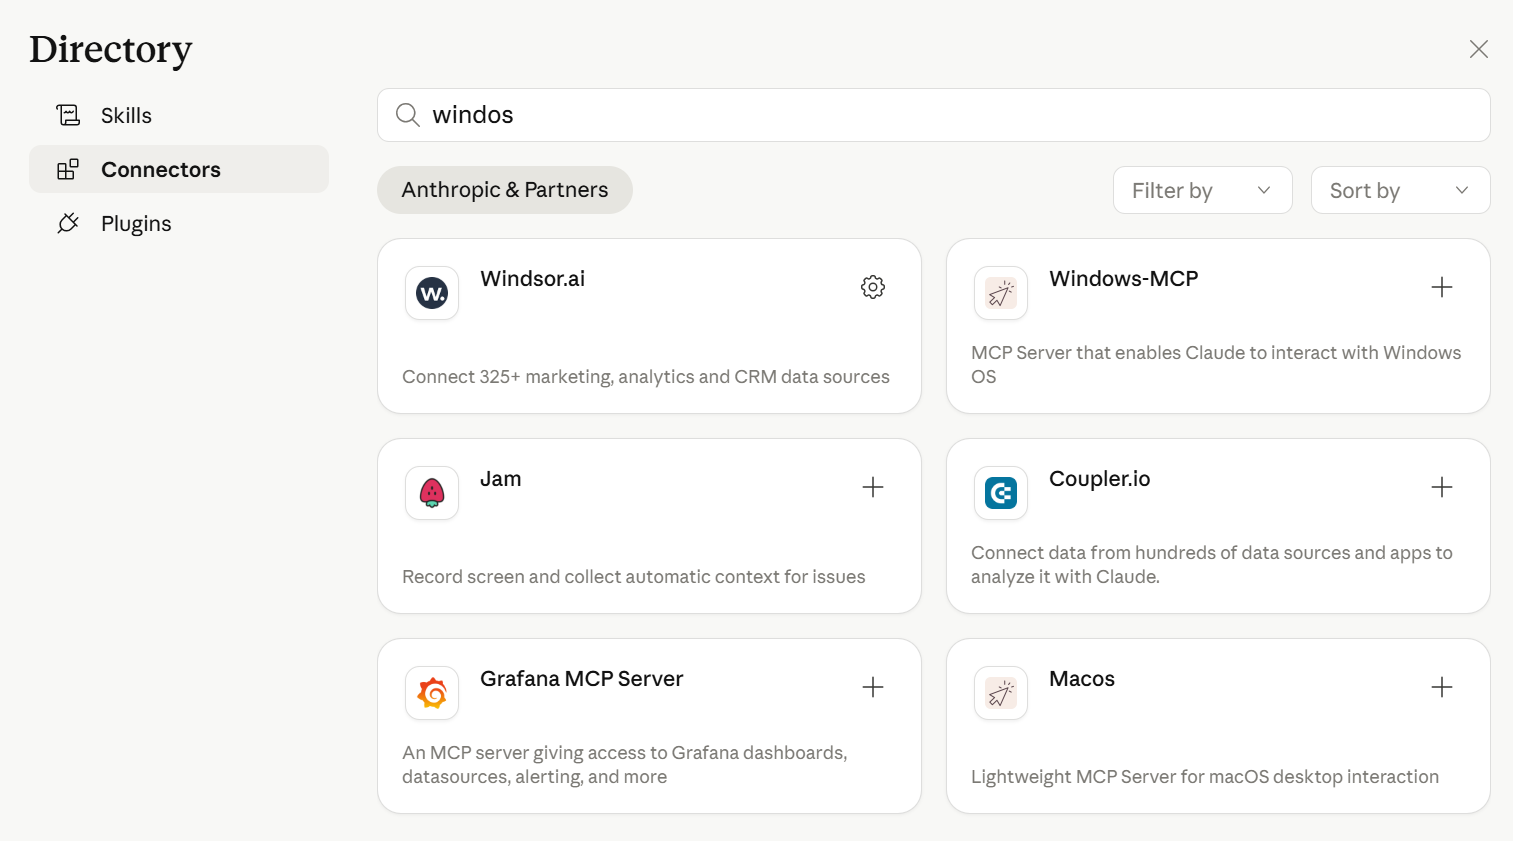
Task: Click the Skills sidebar icon
Action: [67, 114]
